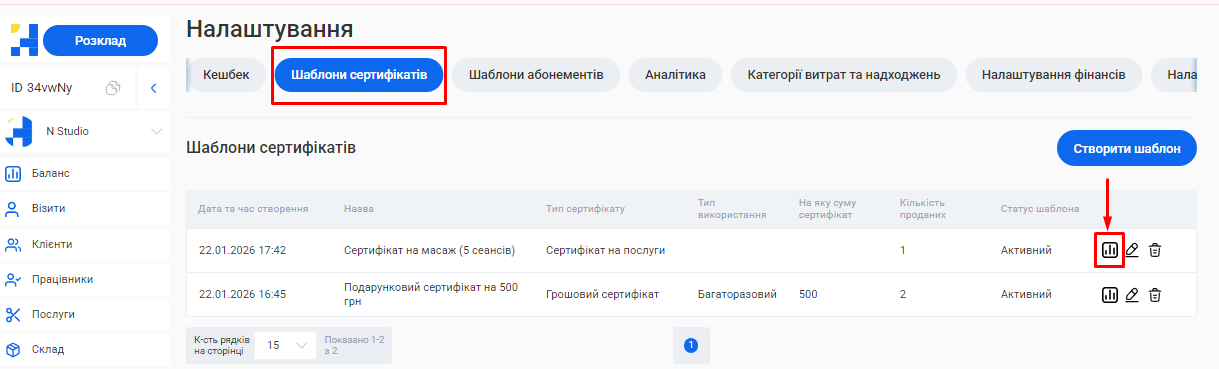The image size is (1219, 369).
Task: Click the 500 amount cell
Action: [809, 295]
